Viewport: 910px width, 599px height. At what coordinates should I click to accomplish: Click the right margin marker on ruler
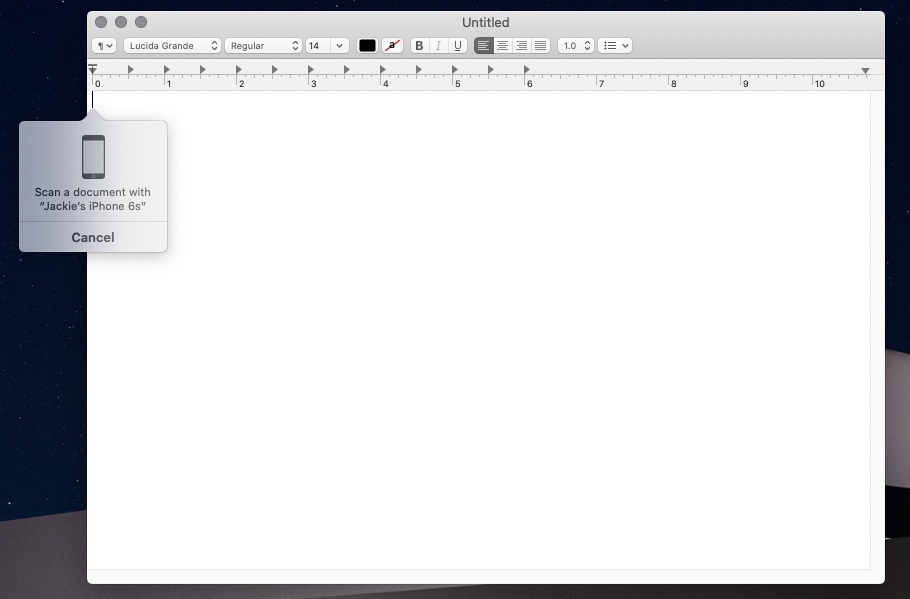(x=865, y=71)
